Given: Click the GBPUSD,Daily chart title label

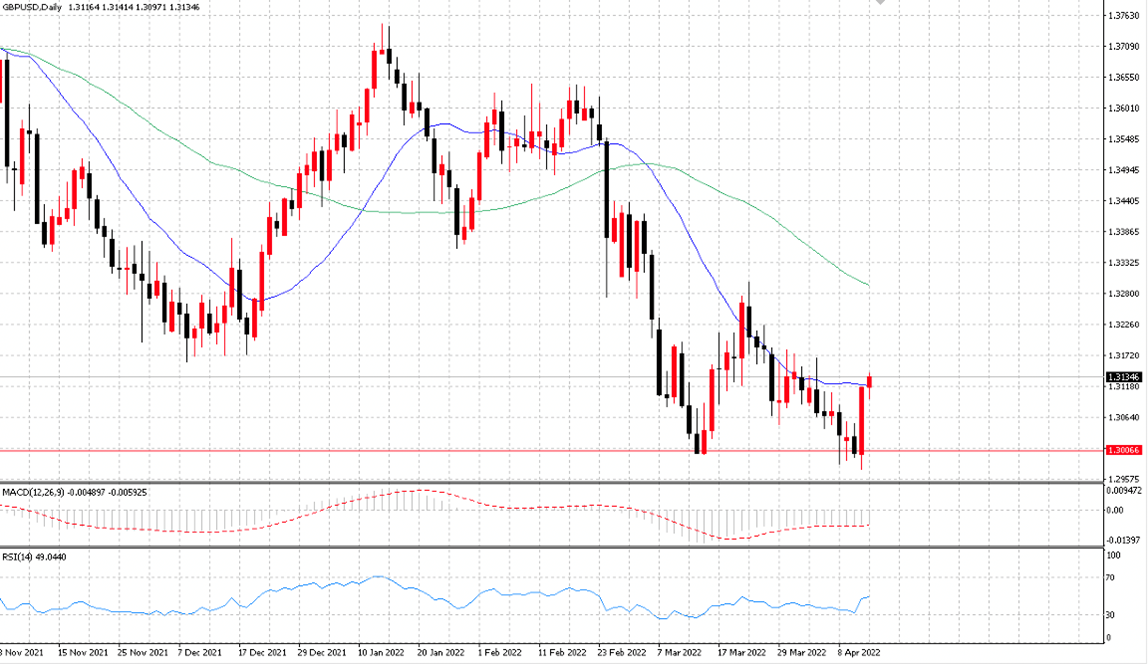Looking at the screenshot, I should coord(31,7).
